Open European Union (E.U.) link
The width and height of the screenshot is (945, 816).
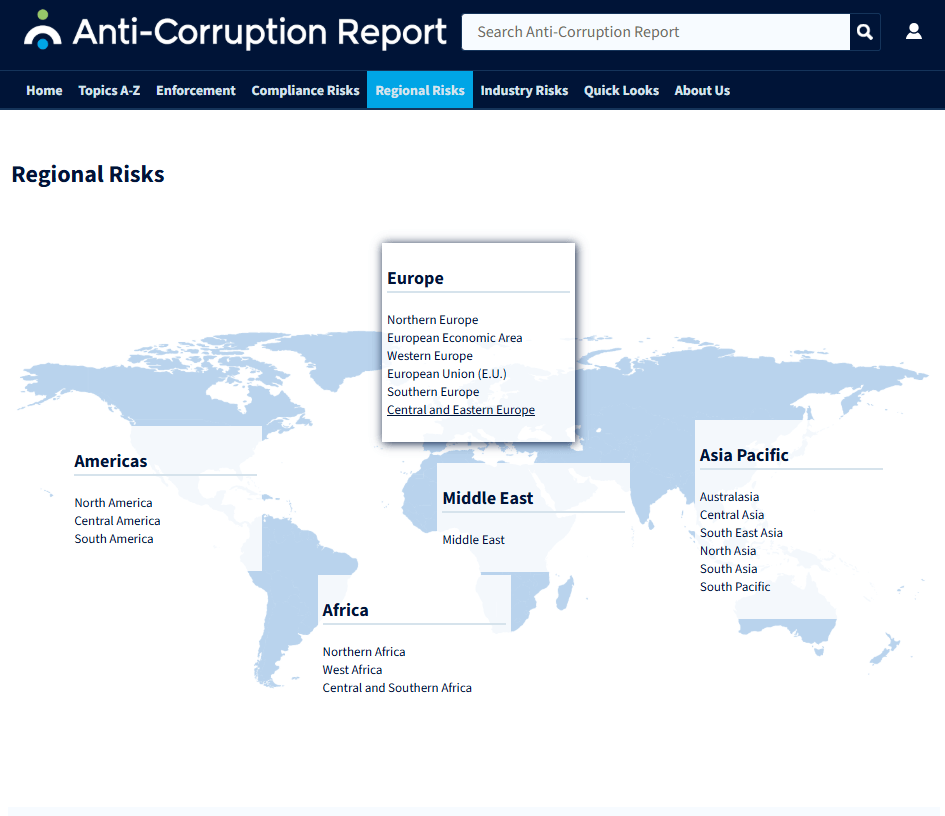(x=447, y=374)
